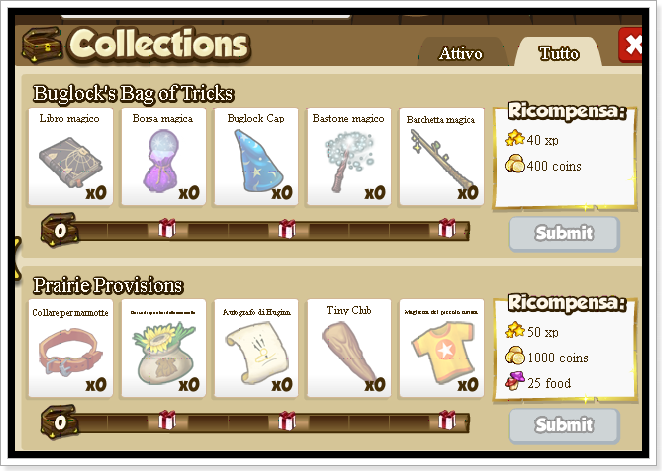Image resolution: width=662 pixels, height=471 pixels.
Task: Select the Bastone magico sparkling staff
Action: (x=349, y=157)
